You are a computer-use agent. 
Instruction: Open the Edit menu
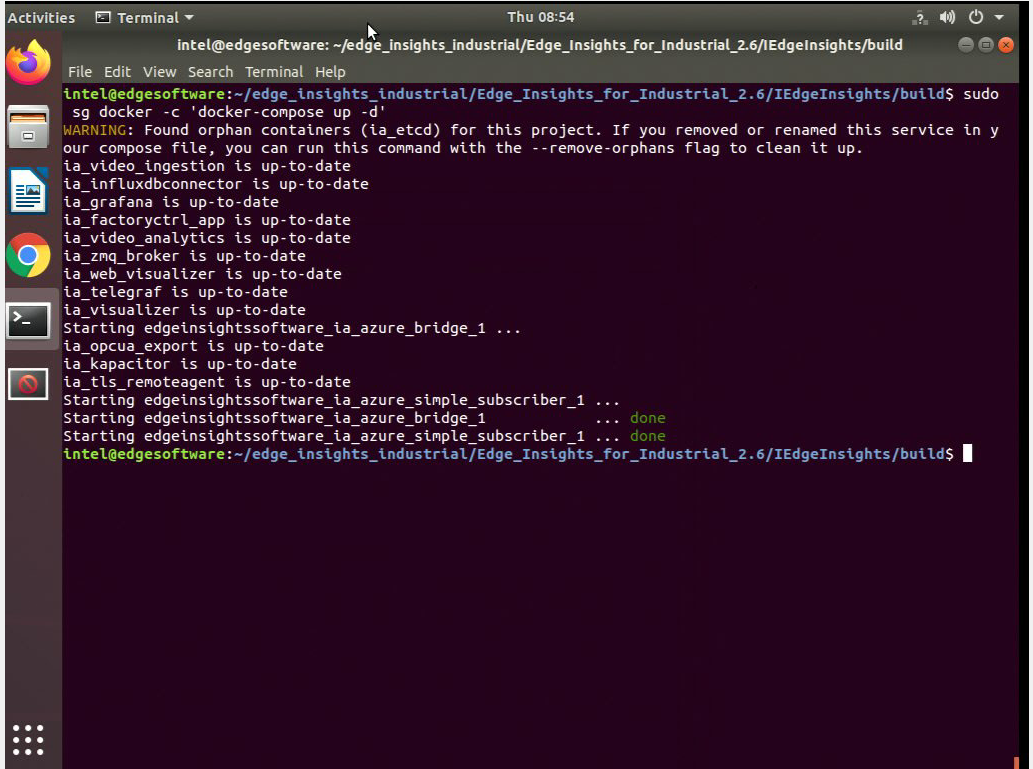117,72
